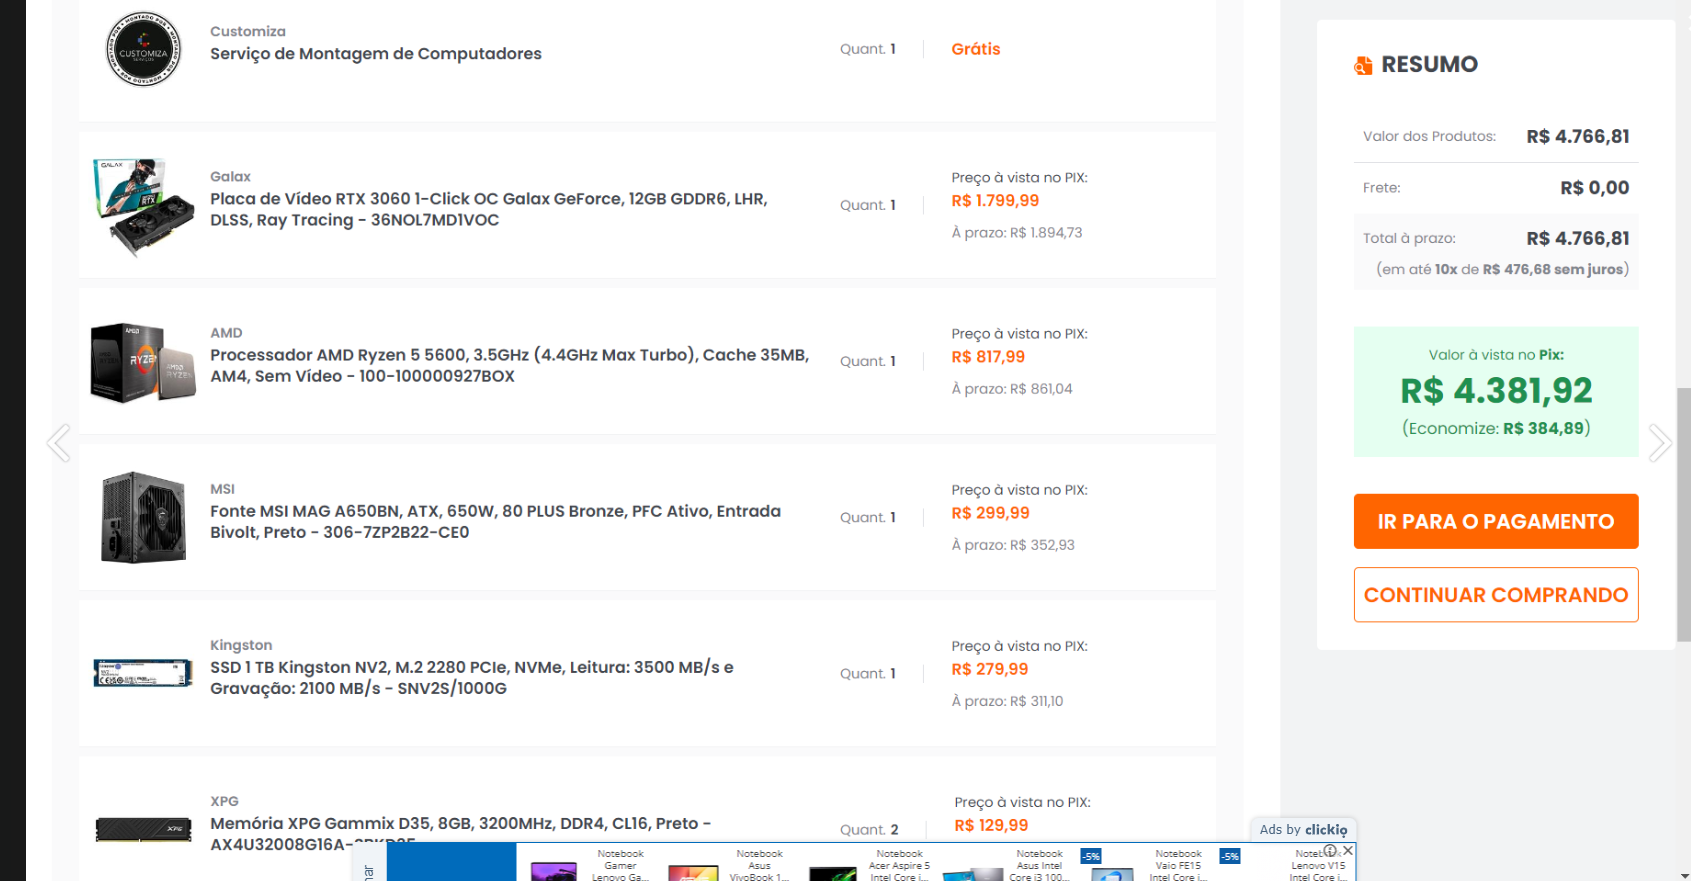Viewport: 1691px width, 881px height.
Task: Click the previous arrow on the left edge
Action: pyautogui.click(x=59, y=442)
